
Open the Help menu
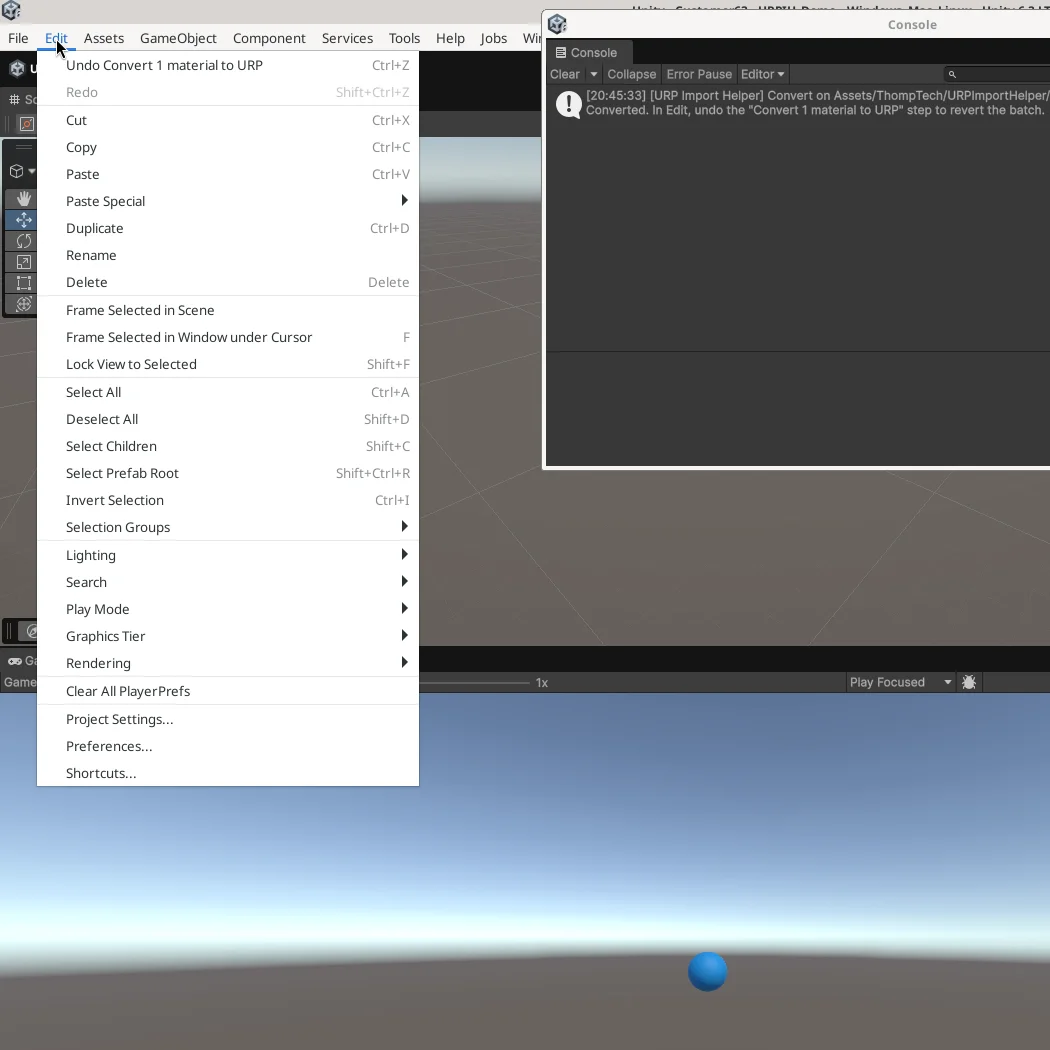coord(450,38)
